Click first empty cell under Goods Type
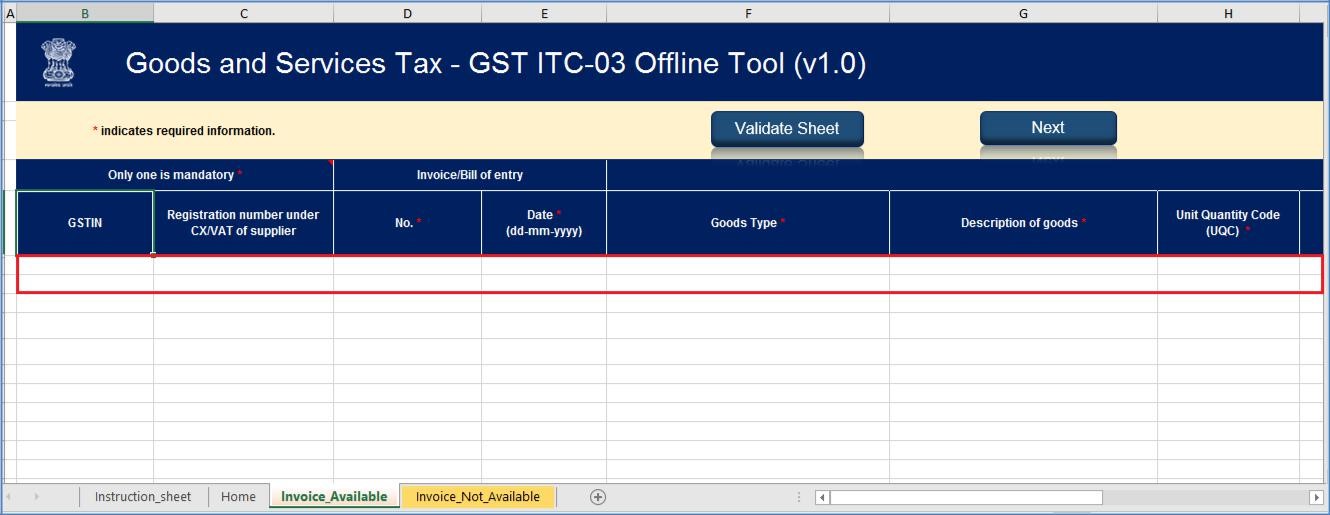Screen dimensions: 1330x515 point(748,265)
